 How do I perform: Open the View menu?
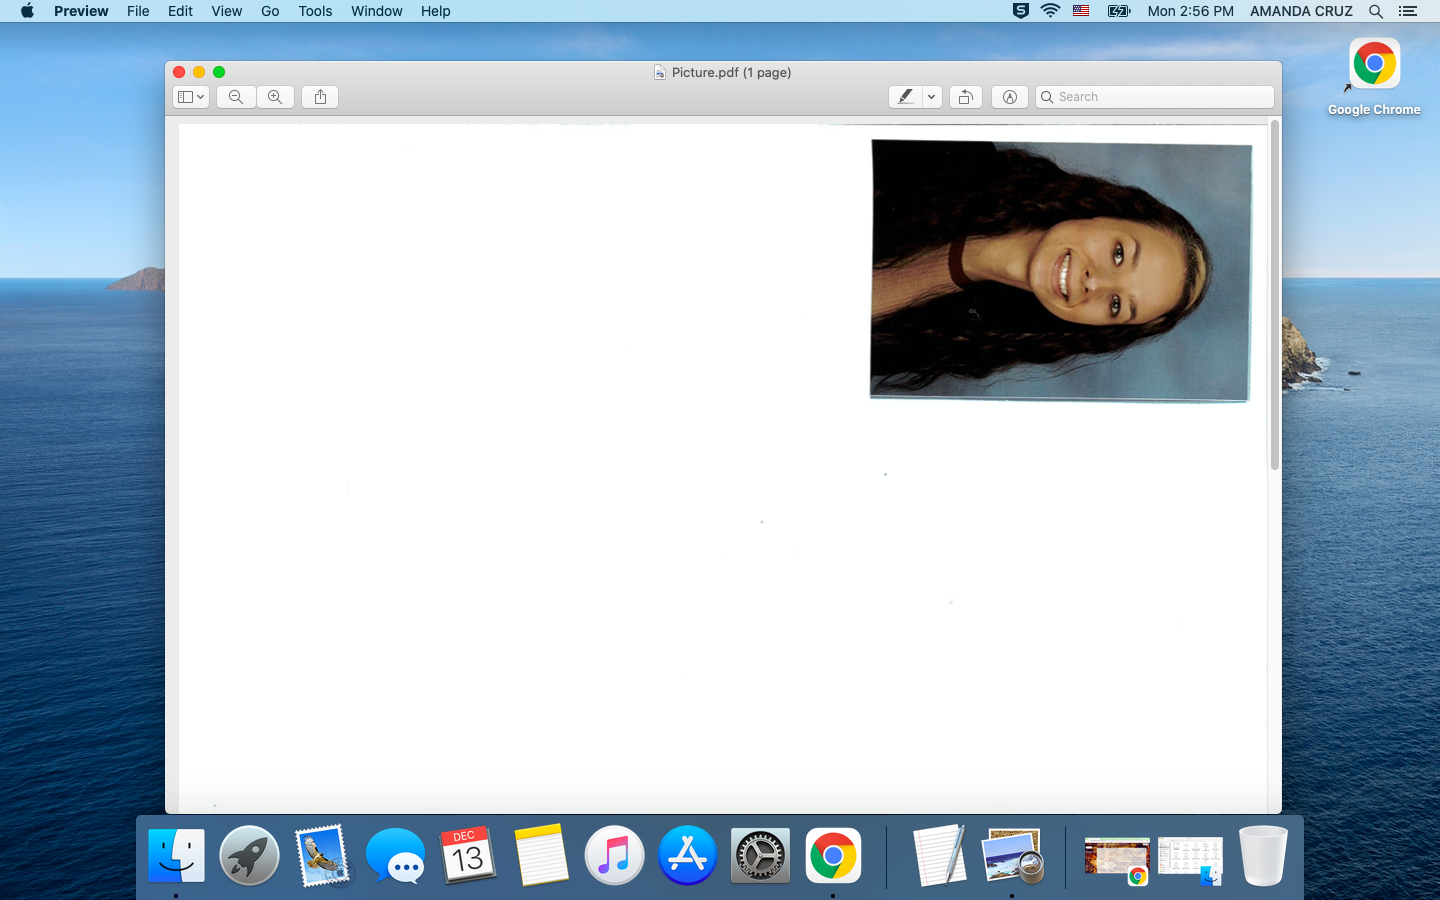(x=227, y=11)
